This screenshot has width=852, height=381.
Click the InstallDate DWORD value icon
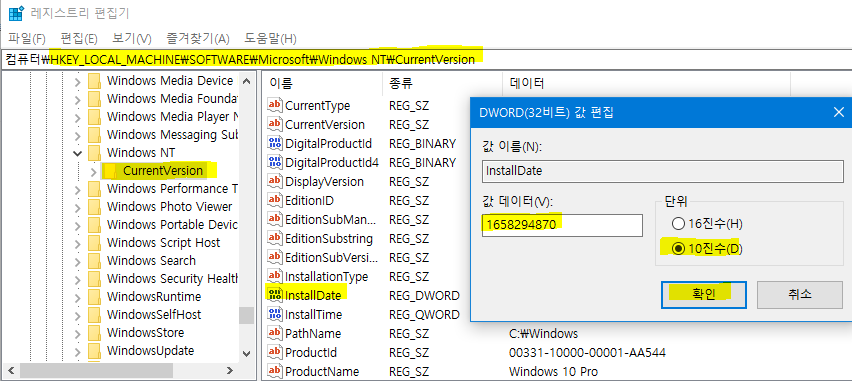coord(275,295)
